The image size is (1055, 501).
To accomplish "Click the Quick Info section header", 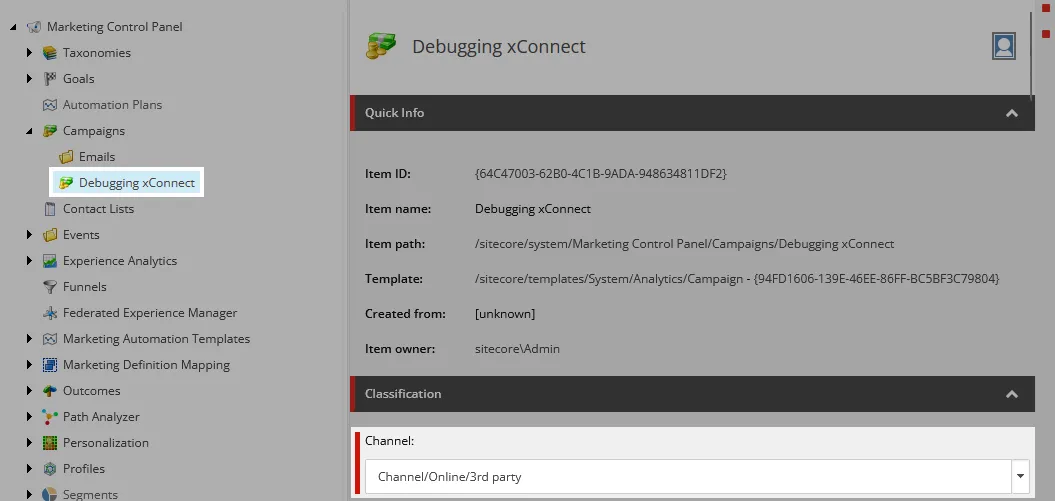I will [x=692, y=113].
